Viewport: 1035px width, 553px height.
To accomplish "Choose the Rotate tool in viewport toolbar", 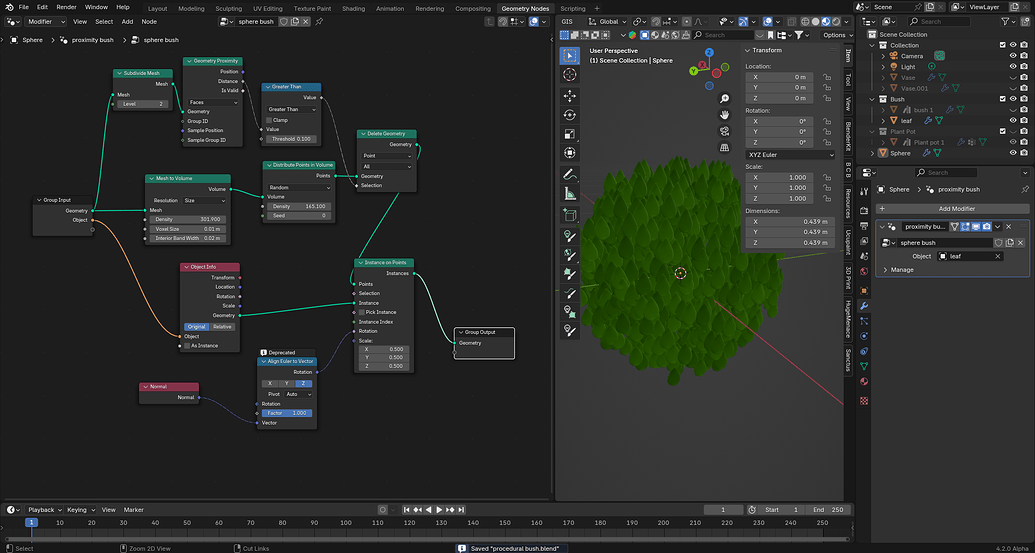I will click(x=570, y=115).
